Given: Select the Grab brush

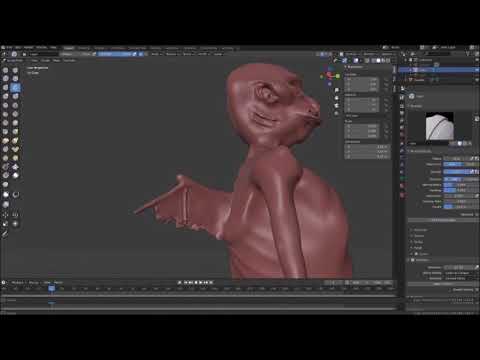Looking at the screenshot, I should pyautogui.click(x=15, y=132).
